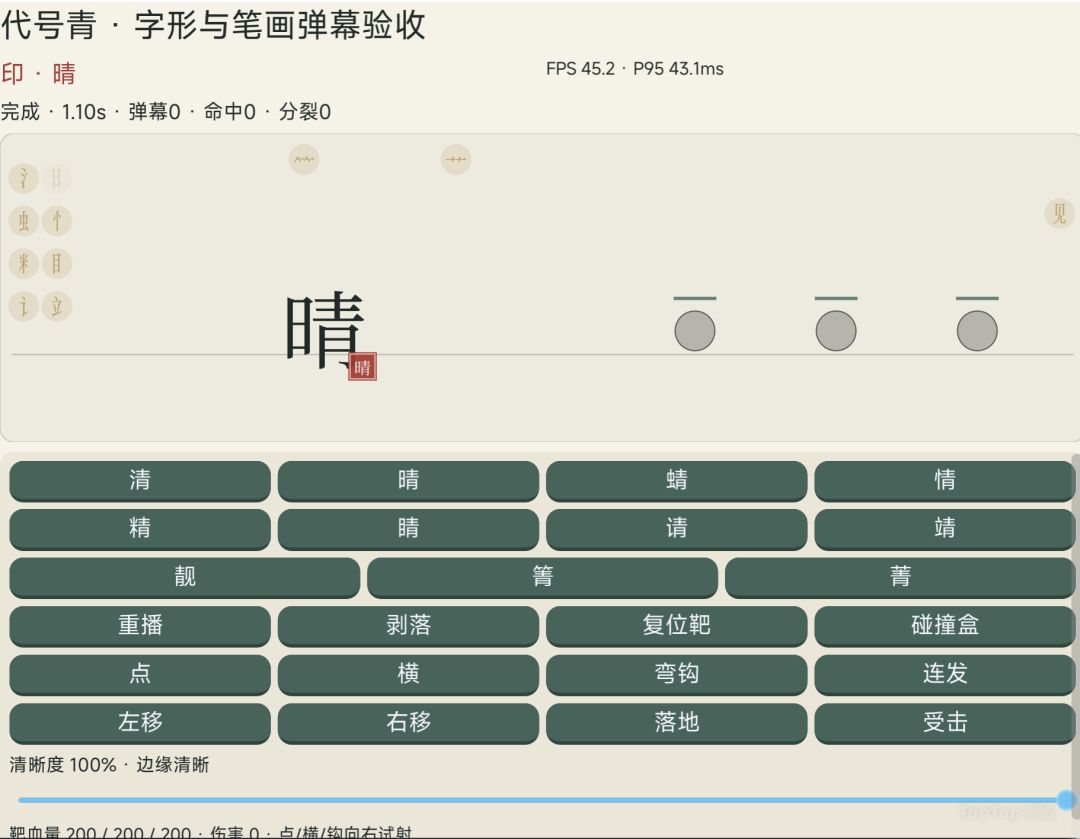Choose the 蜻 character button
Screen dimensions: 1080x839
tap(676, 480)
